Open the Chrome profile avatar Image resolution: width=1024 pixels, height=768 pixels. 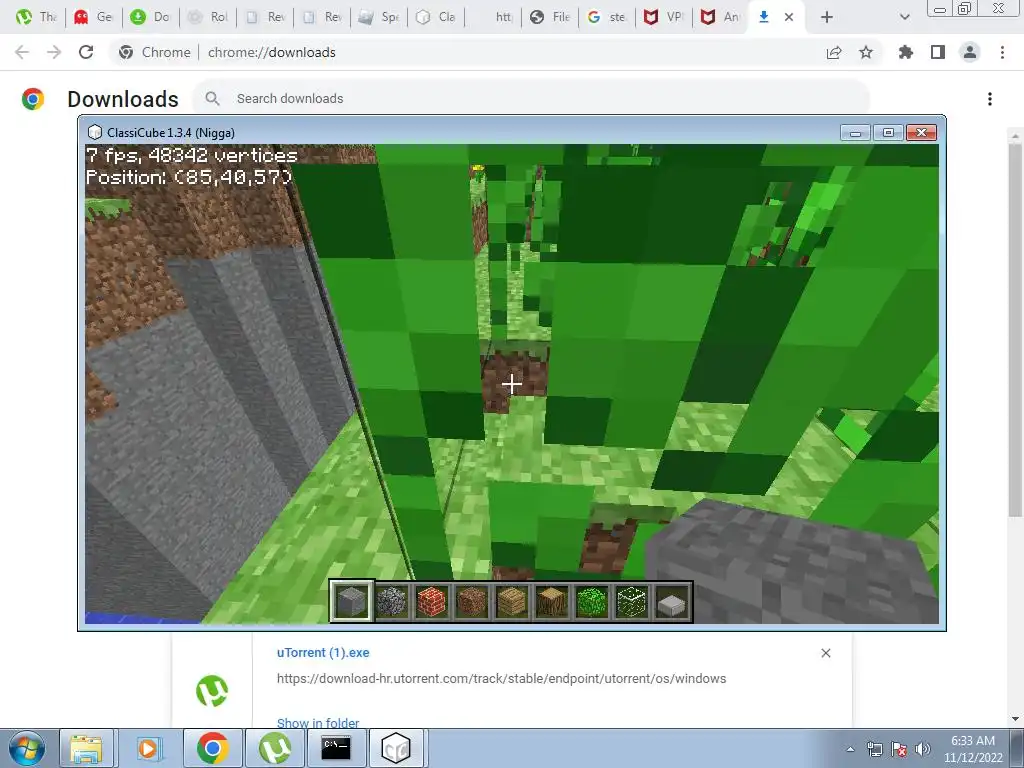pyautogui.click(x=970, y=52)
